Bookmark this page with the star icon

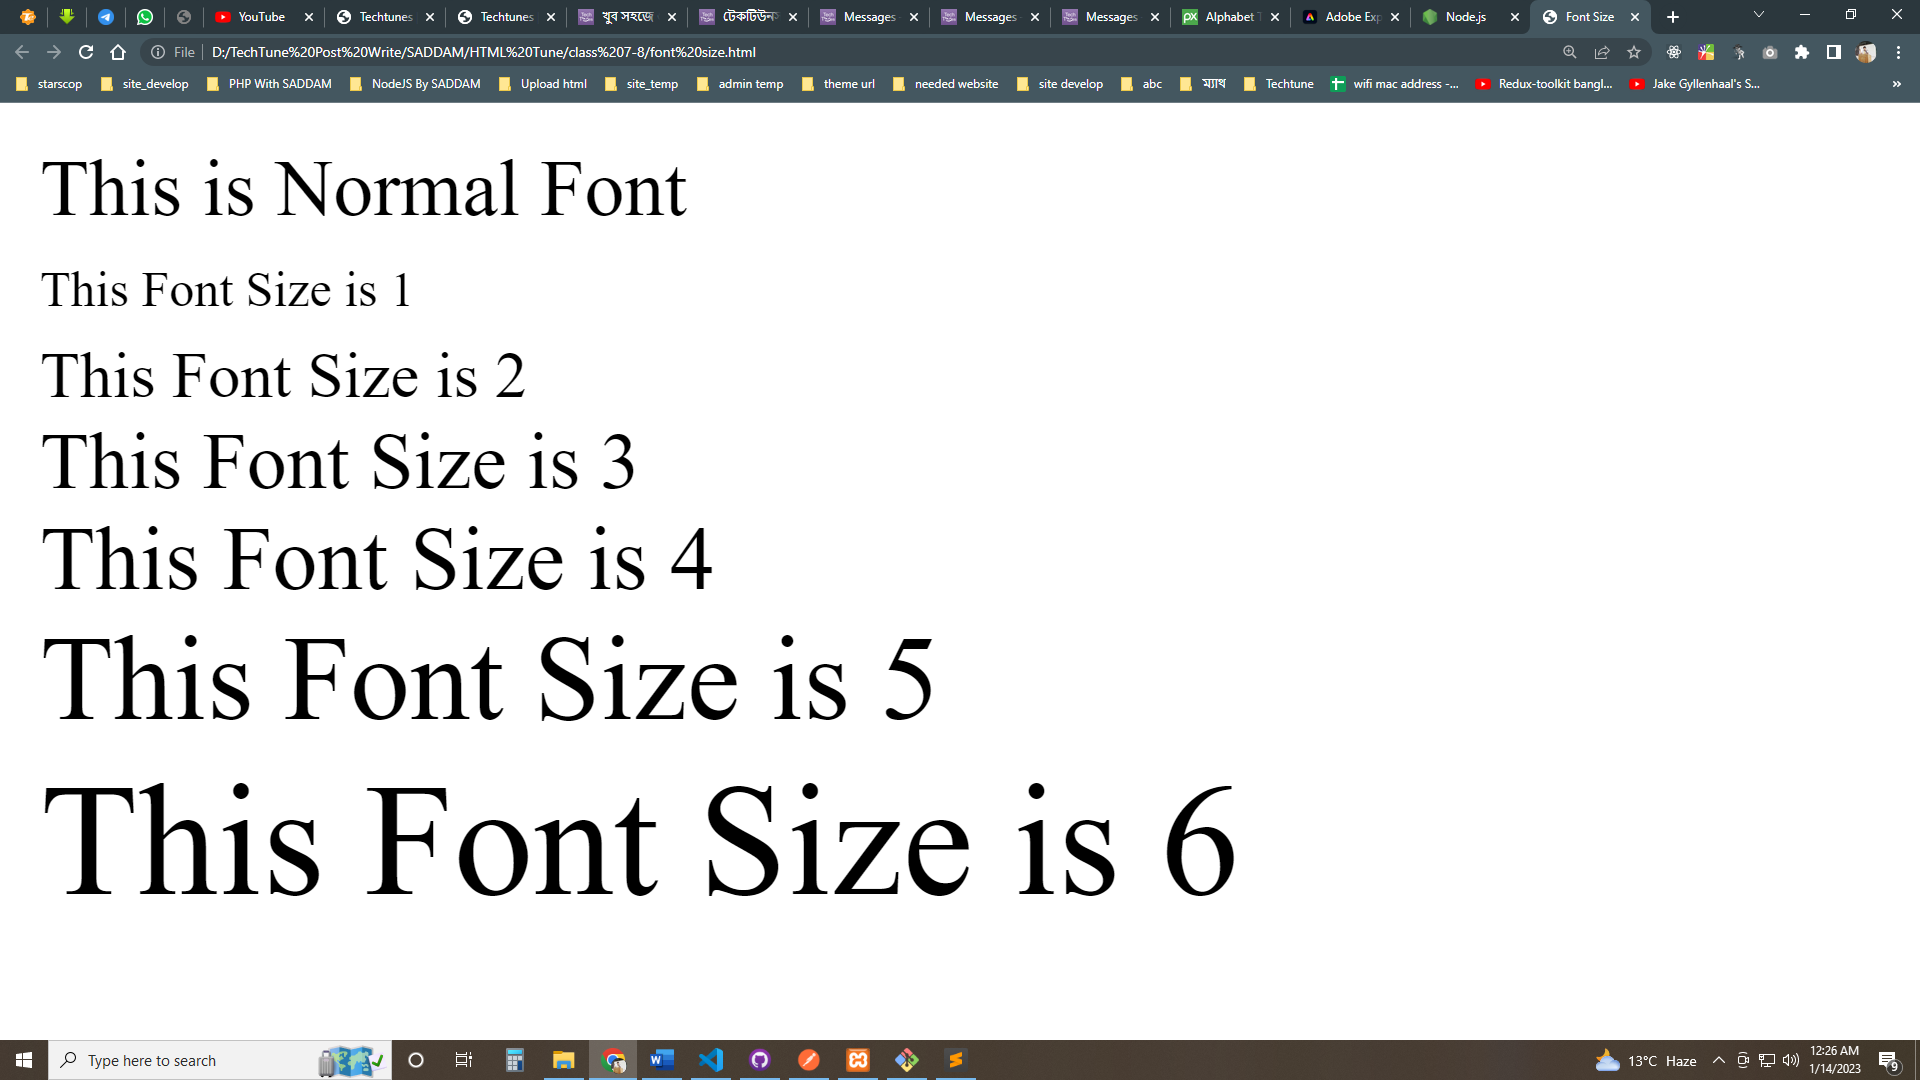pyautogui.click(x=1634, y=52)
